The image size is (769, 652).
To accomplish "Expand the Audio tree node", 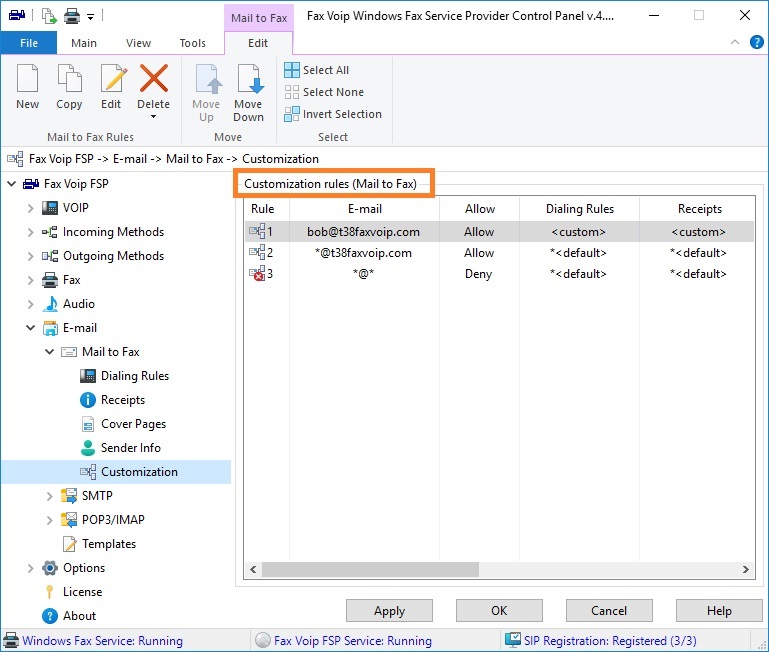I will (x=30, y=304).
